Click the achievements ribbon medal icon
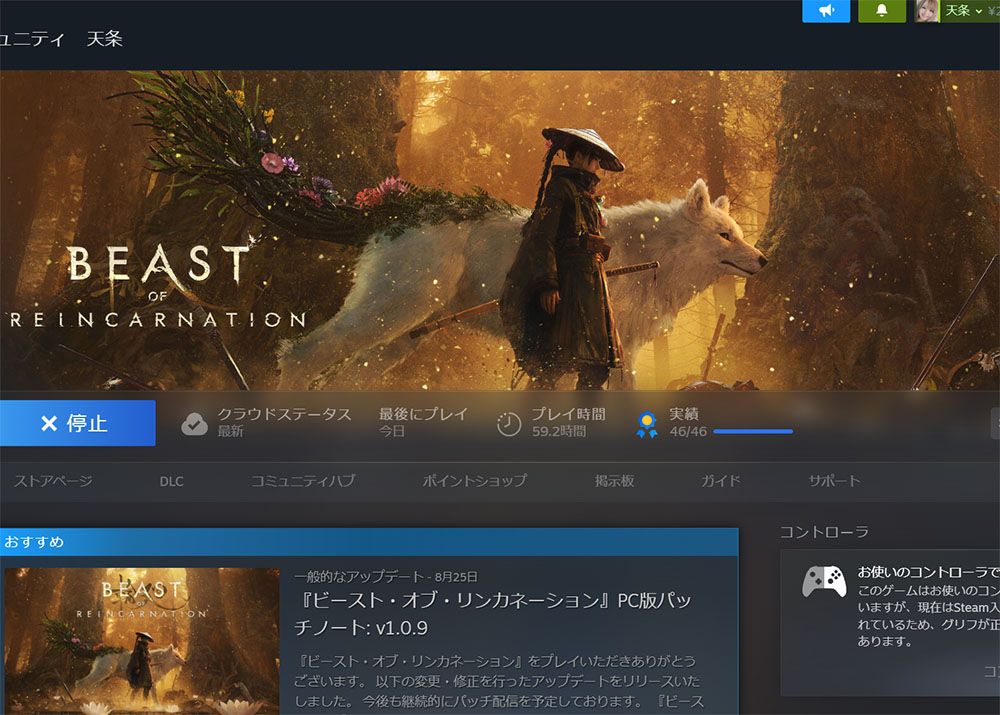The height and width of the screenshot is (715, 1000). tap(647, 425)
